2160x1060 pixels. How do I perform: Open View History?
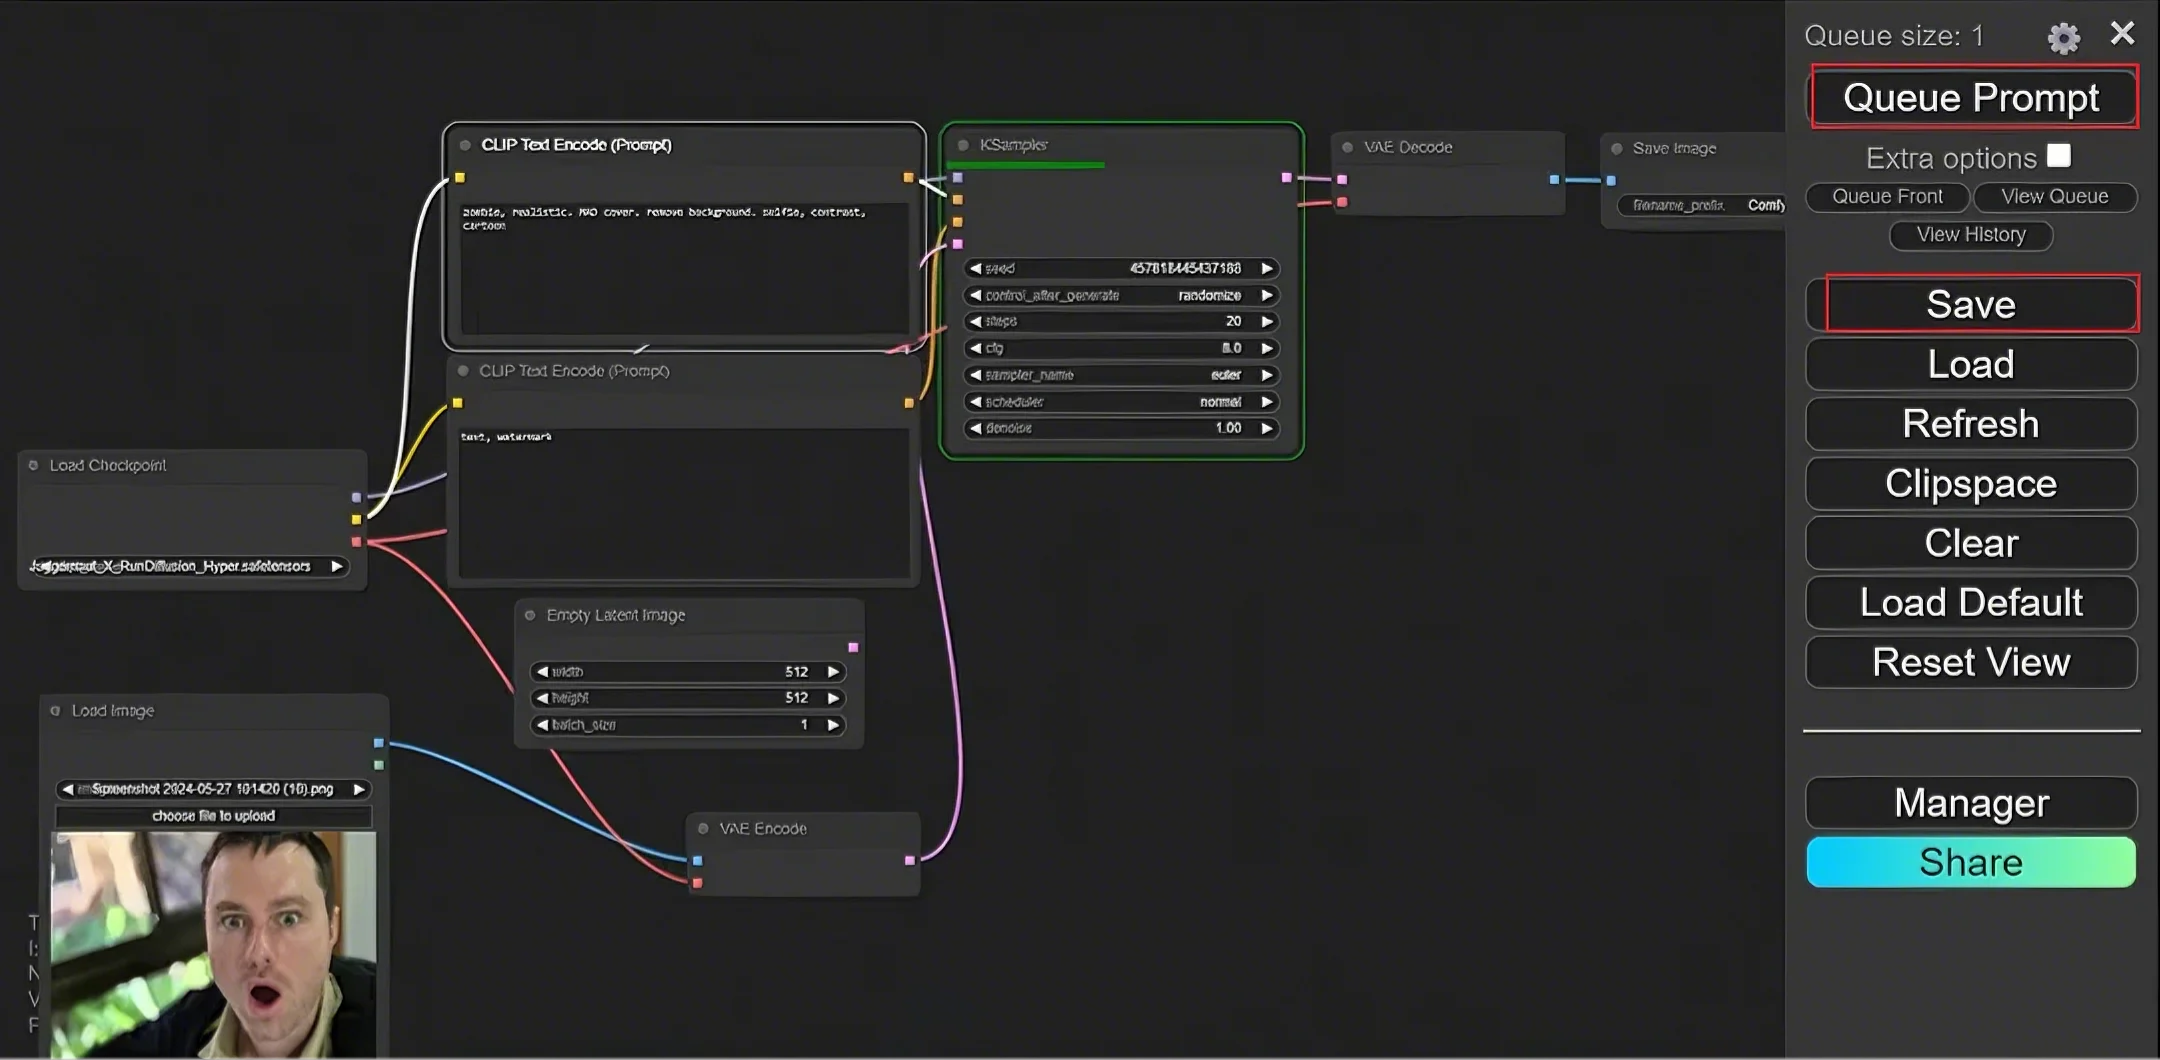pyautogui.click(x=1971, y=235)
